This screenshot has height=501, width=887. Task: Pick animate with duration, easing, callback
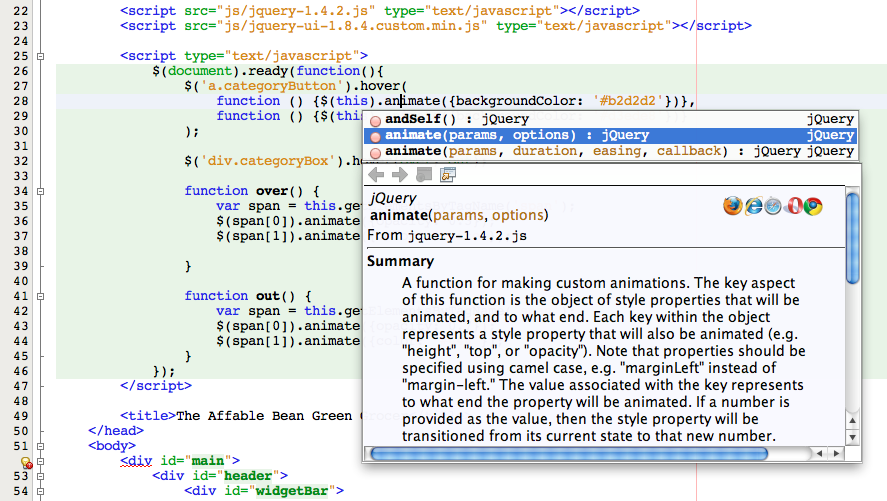tap(560, 151)
